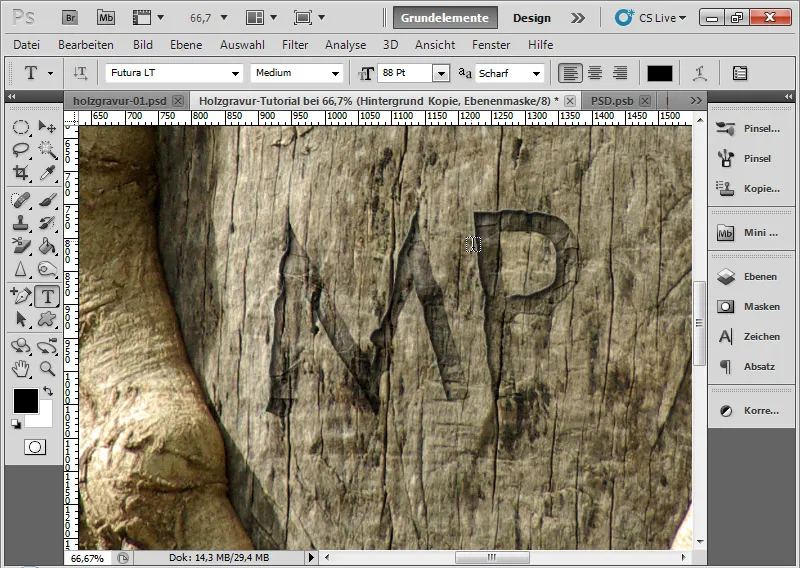Select the Elliptical Marquee tool
The width and height of the screenshot is (800, 568).
click(x=20, y=127)
